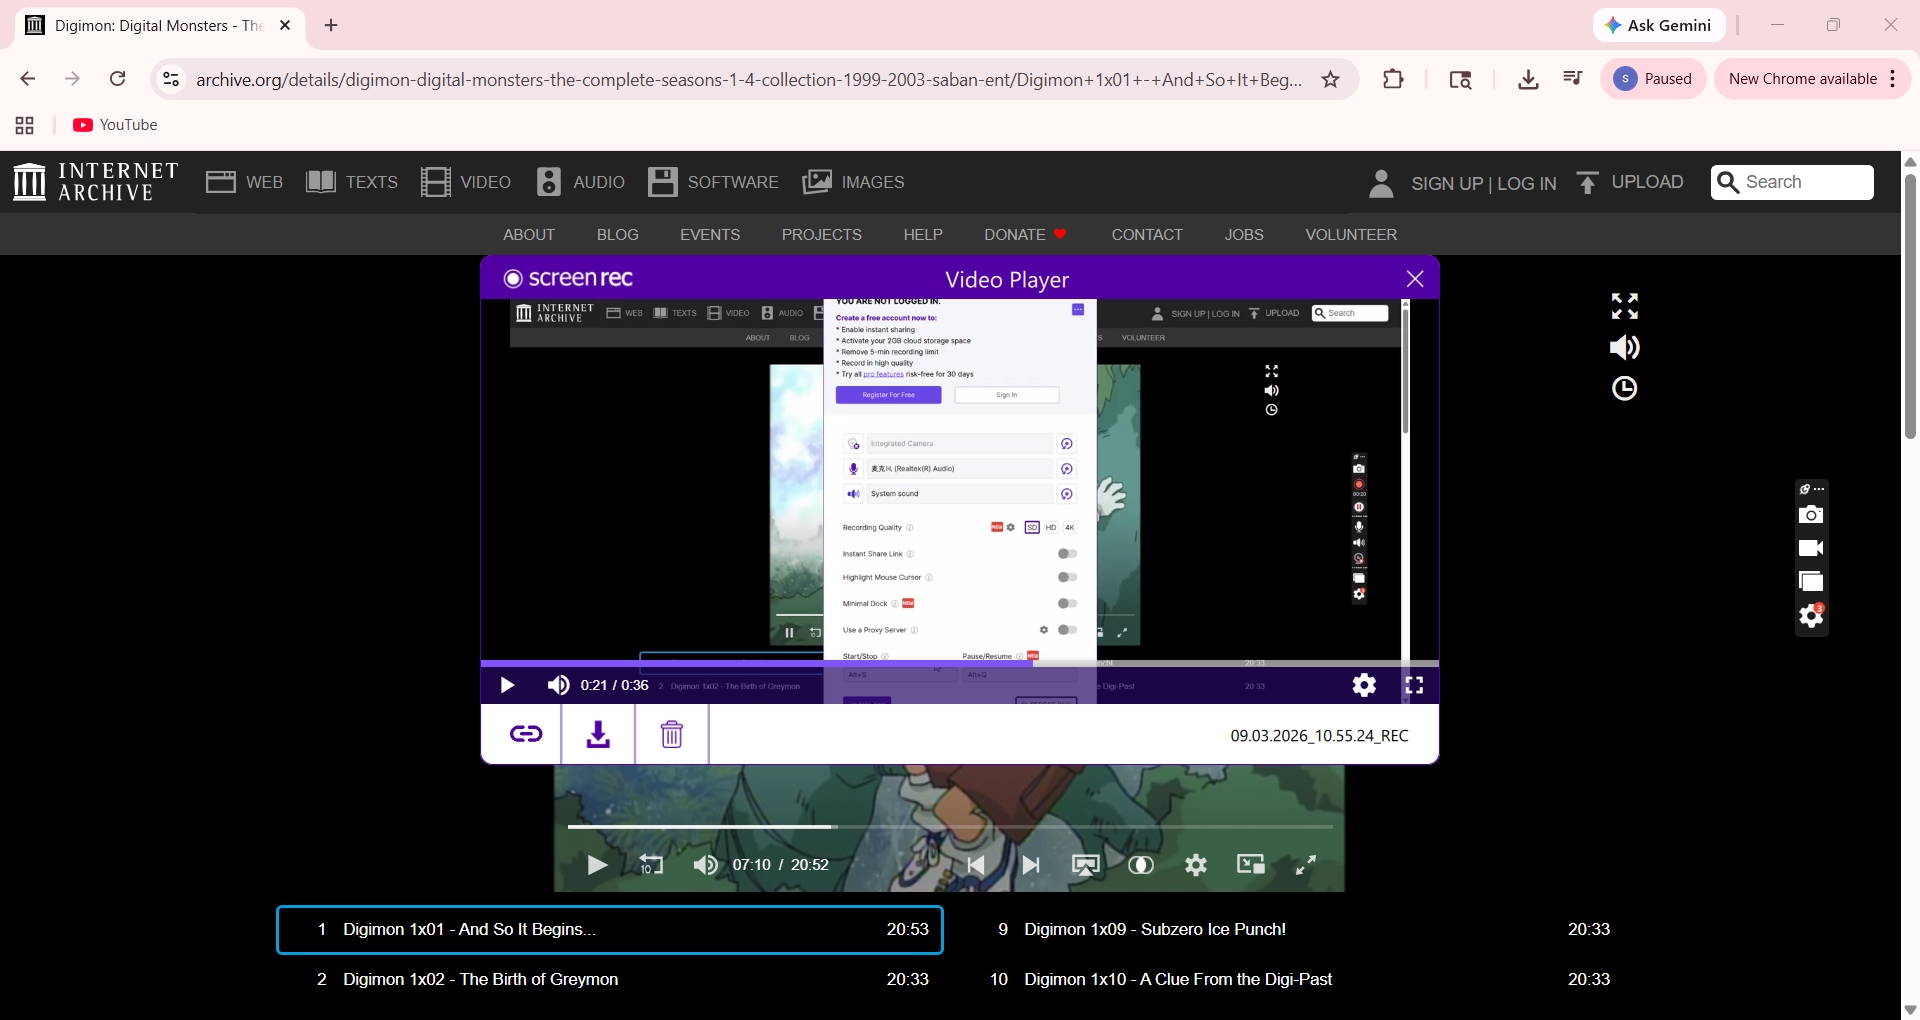
Task: Select the PROJECTS navigation item
Action: [x=821, y=234]
